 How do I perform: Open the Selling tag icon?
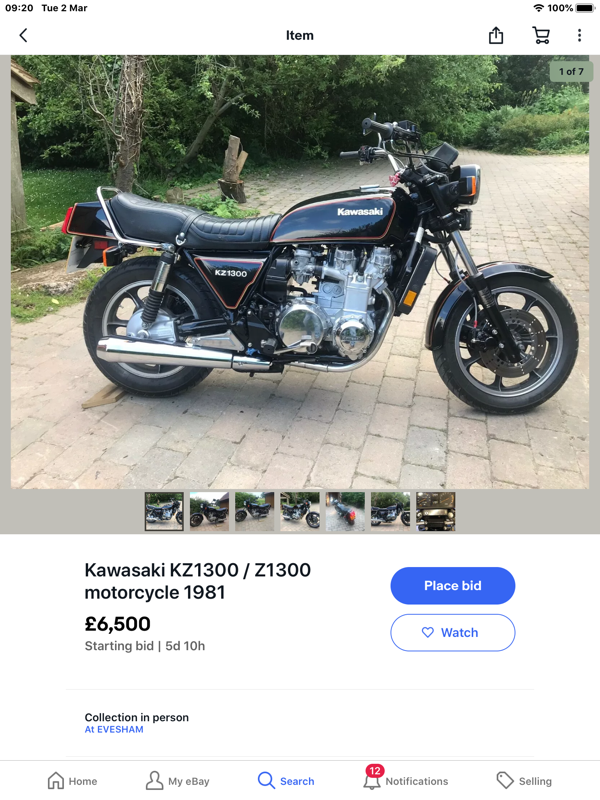(505, 780)
